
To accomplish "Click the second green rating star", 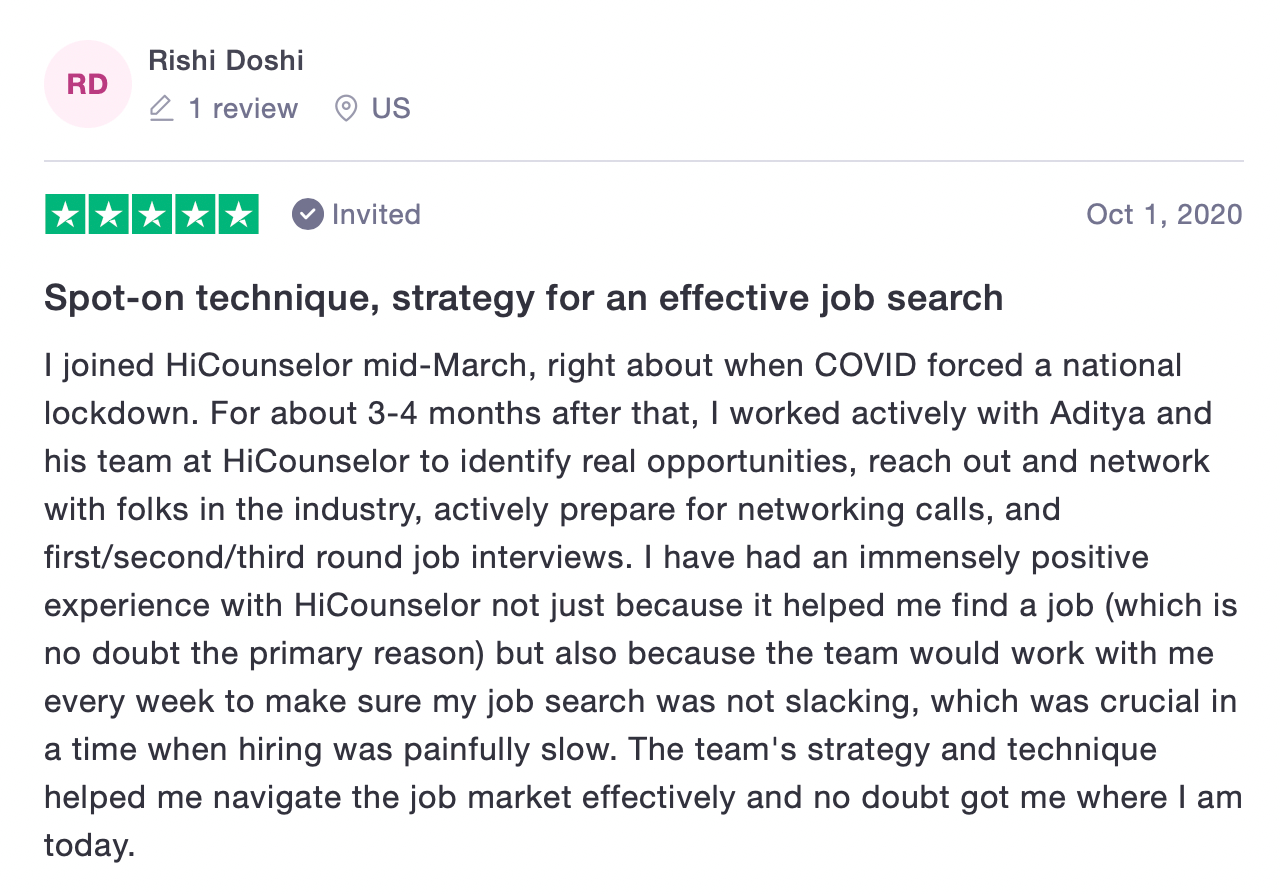I will (x=109, y=215).
